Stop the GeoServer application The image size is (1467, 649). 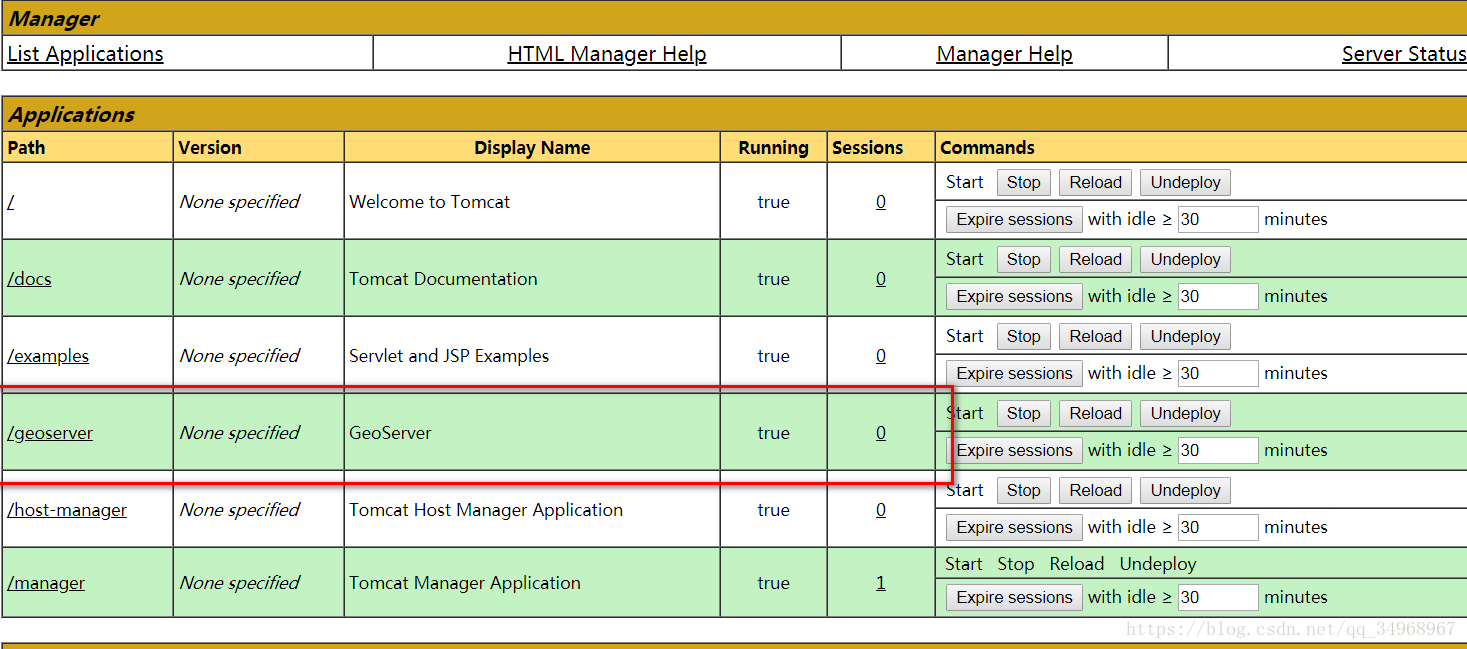click(1024, 413)
